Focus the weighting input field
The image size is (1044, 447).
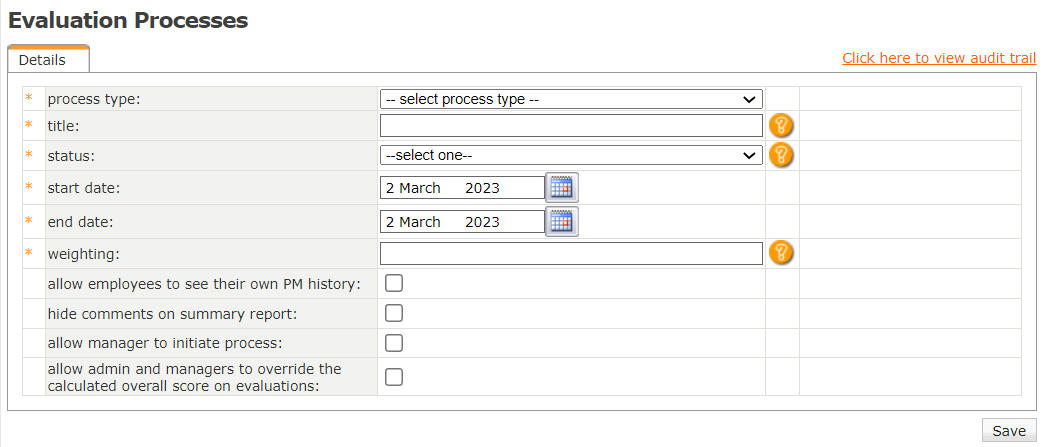[x=570, y=253]
